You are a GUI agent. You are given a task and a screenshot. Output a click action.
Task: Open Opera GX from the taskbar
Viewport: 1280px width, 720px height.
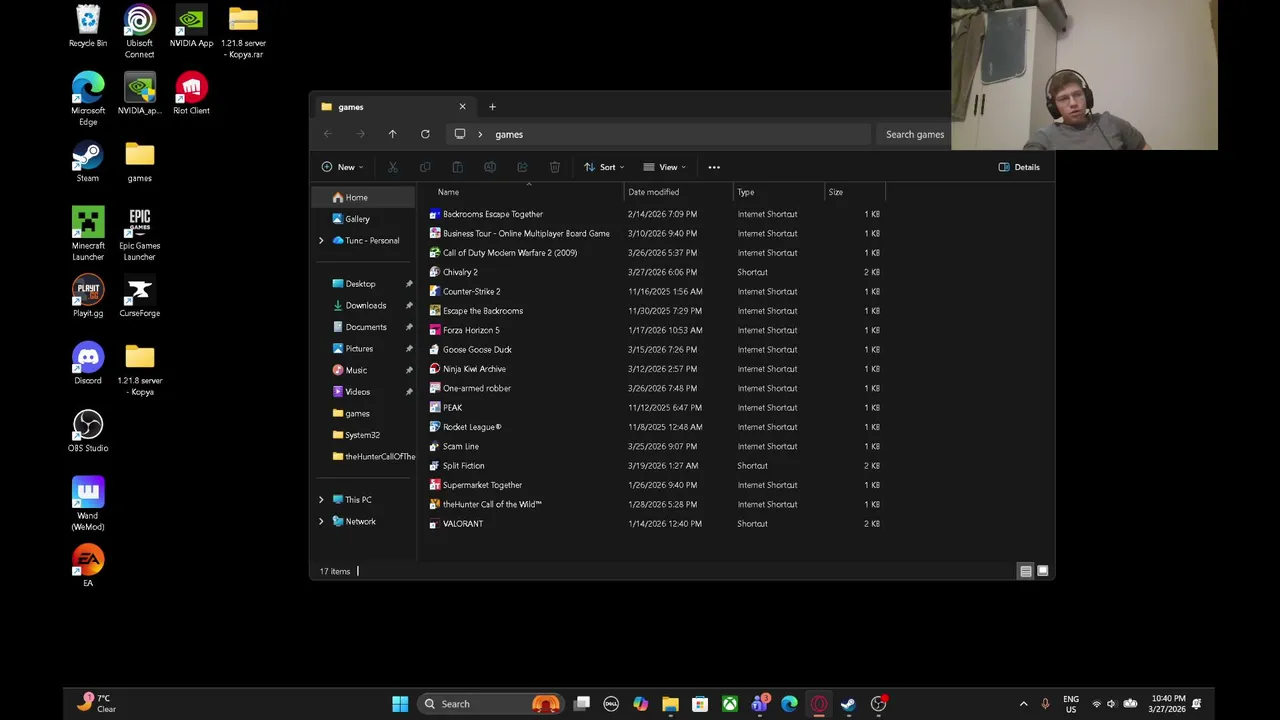pyautogui.click(x=819, y=704)
